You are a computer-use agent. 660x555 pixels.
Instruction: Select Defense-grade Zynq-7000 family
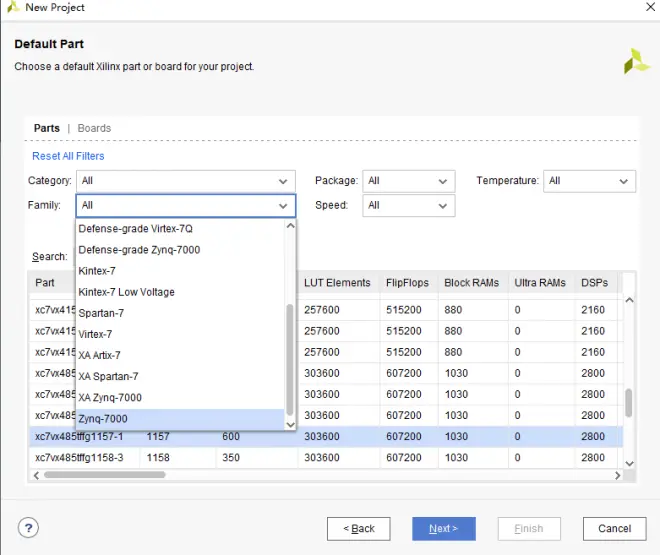[180, 250]
